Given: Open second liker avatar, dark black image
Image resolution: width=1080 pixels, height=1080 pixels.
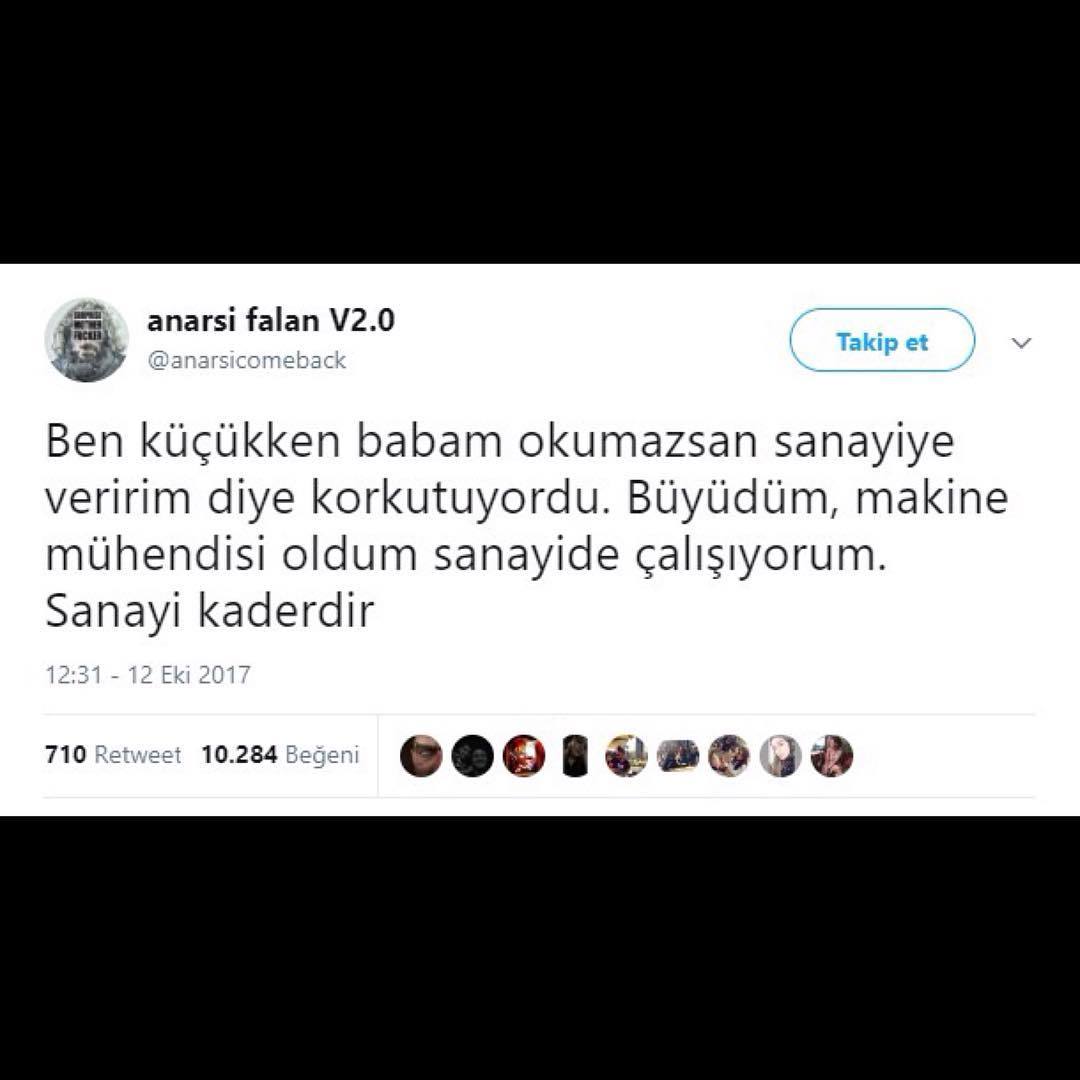Looking at the screenshot, I should (x=472, y=756).
